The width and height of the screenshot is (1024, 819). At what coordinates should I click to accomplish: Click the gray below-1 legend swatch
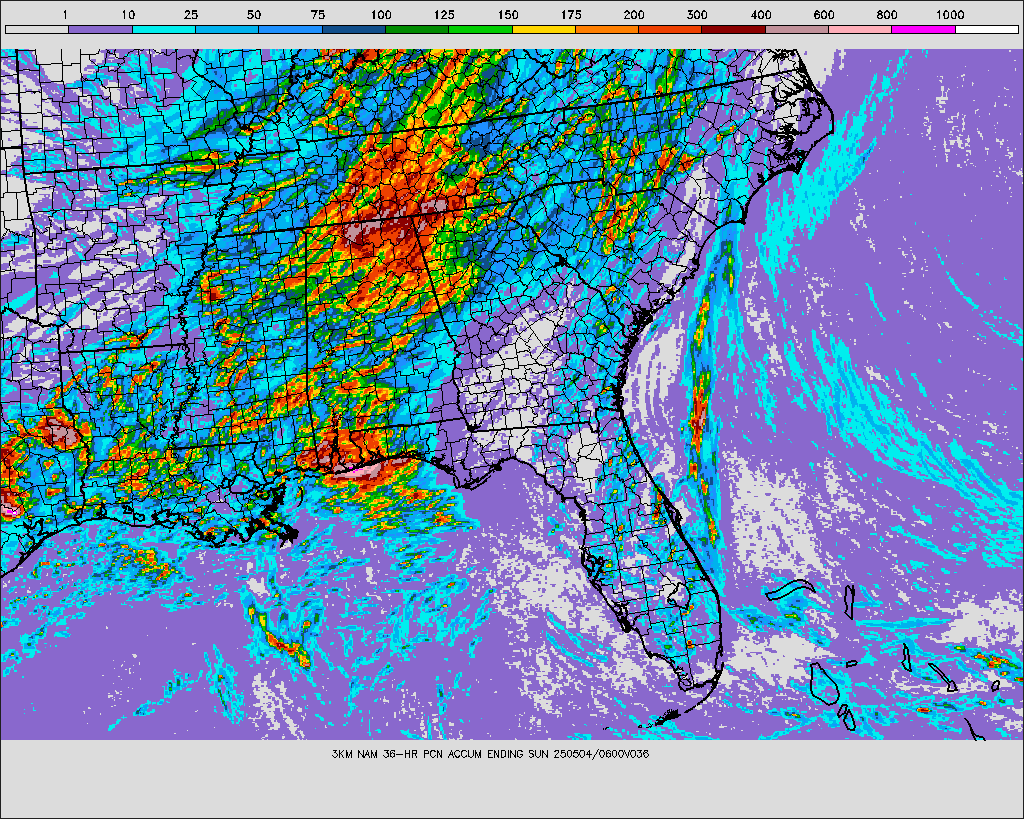[x=37, y=29]
